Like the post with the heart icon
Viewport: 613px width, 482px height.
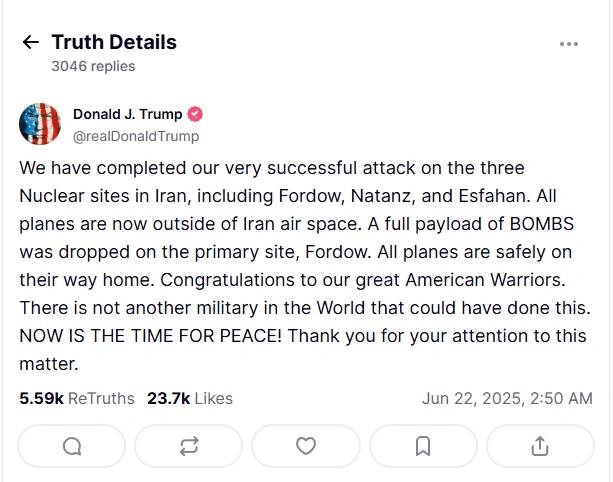click(x=306, y=446)
